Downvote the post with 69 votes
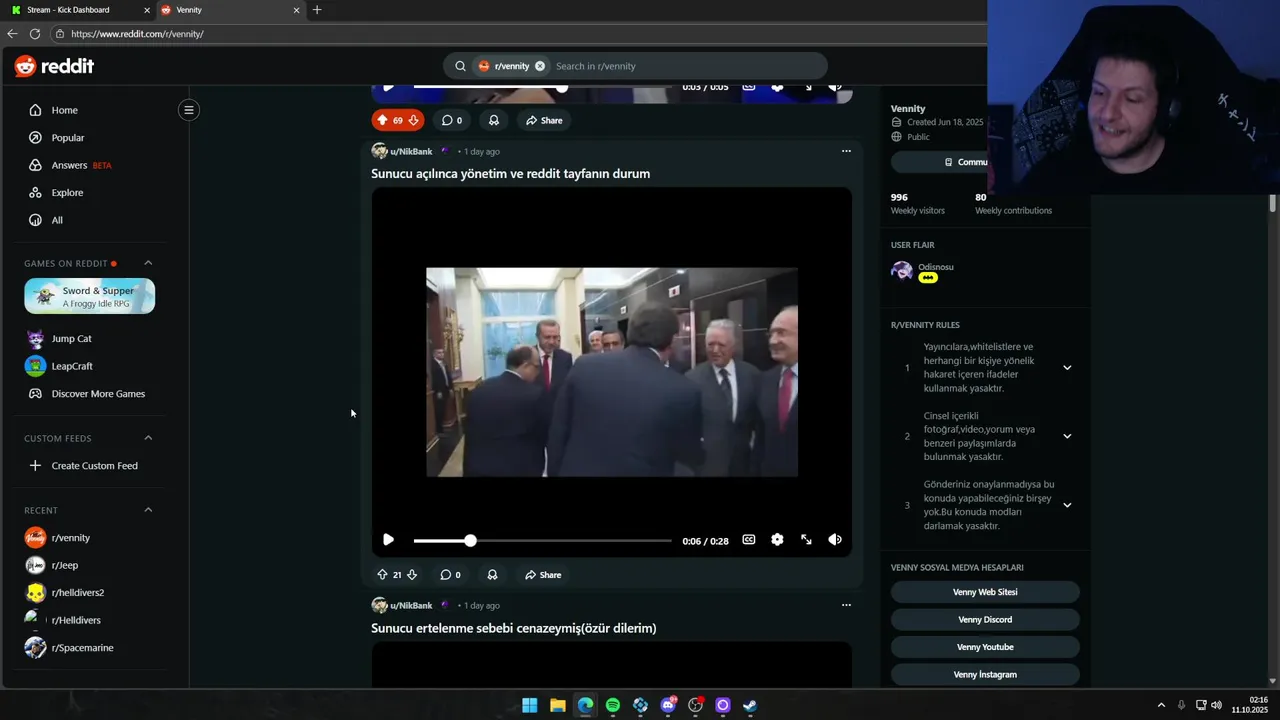Screen dimensions: 1280x720 click(x=413, y=120)
